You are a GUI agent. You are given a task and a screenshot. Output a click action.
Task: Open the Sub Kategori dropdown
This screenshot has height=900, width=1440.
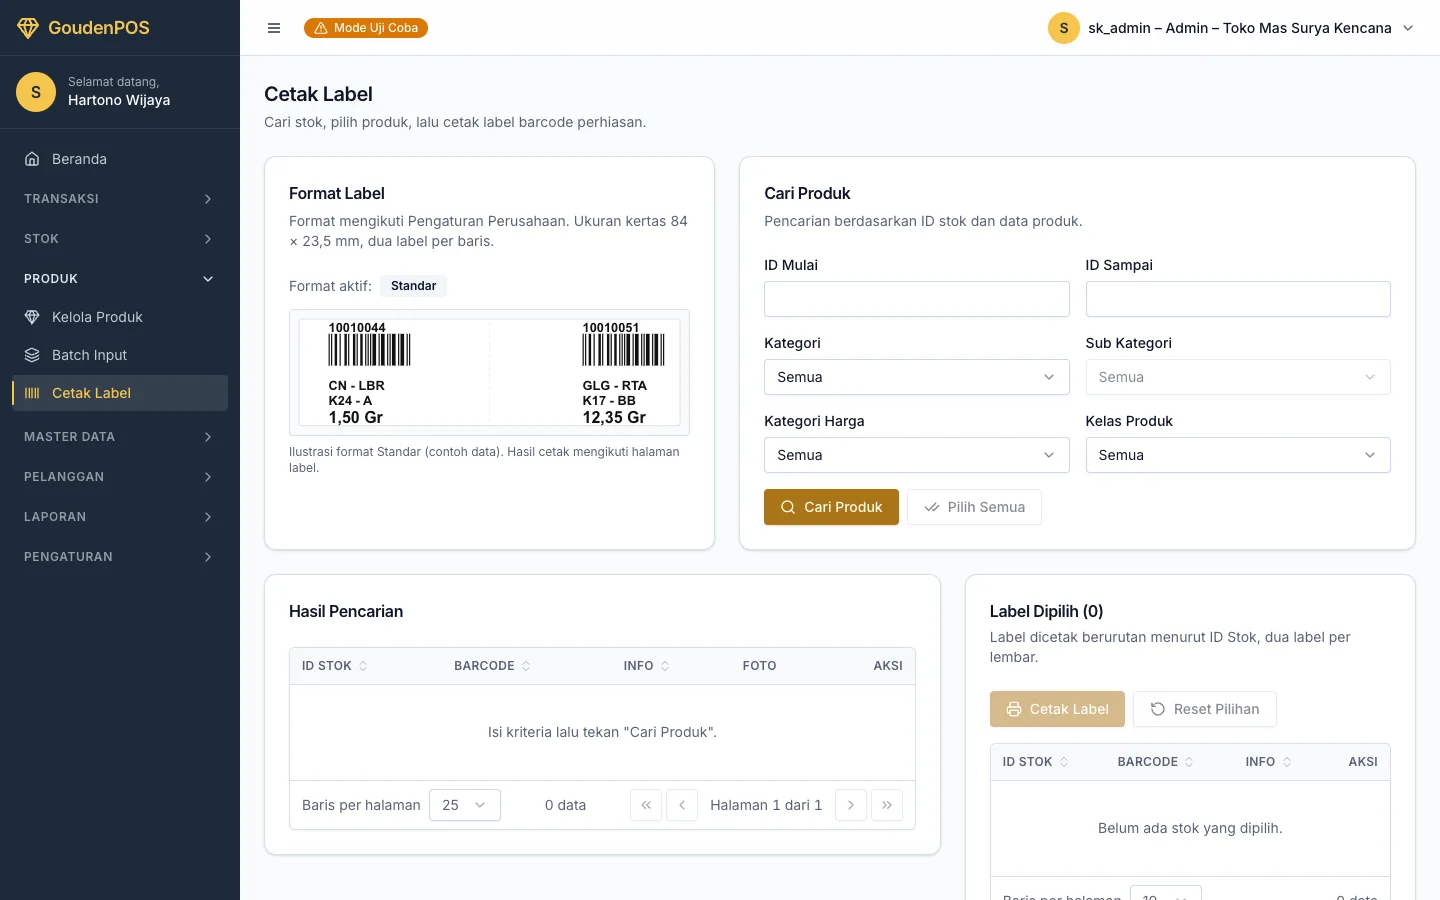click(1238, 377)
